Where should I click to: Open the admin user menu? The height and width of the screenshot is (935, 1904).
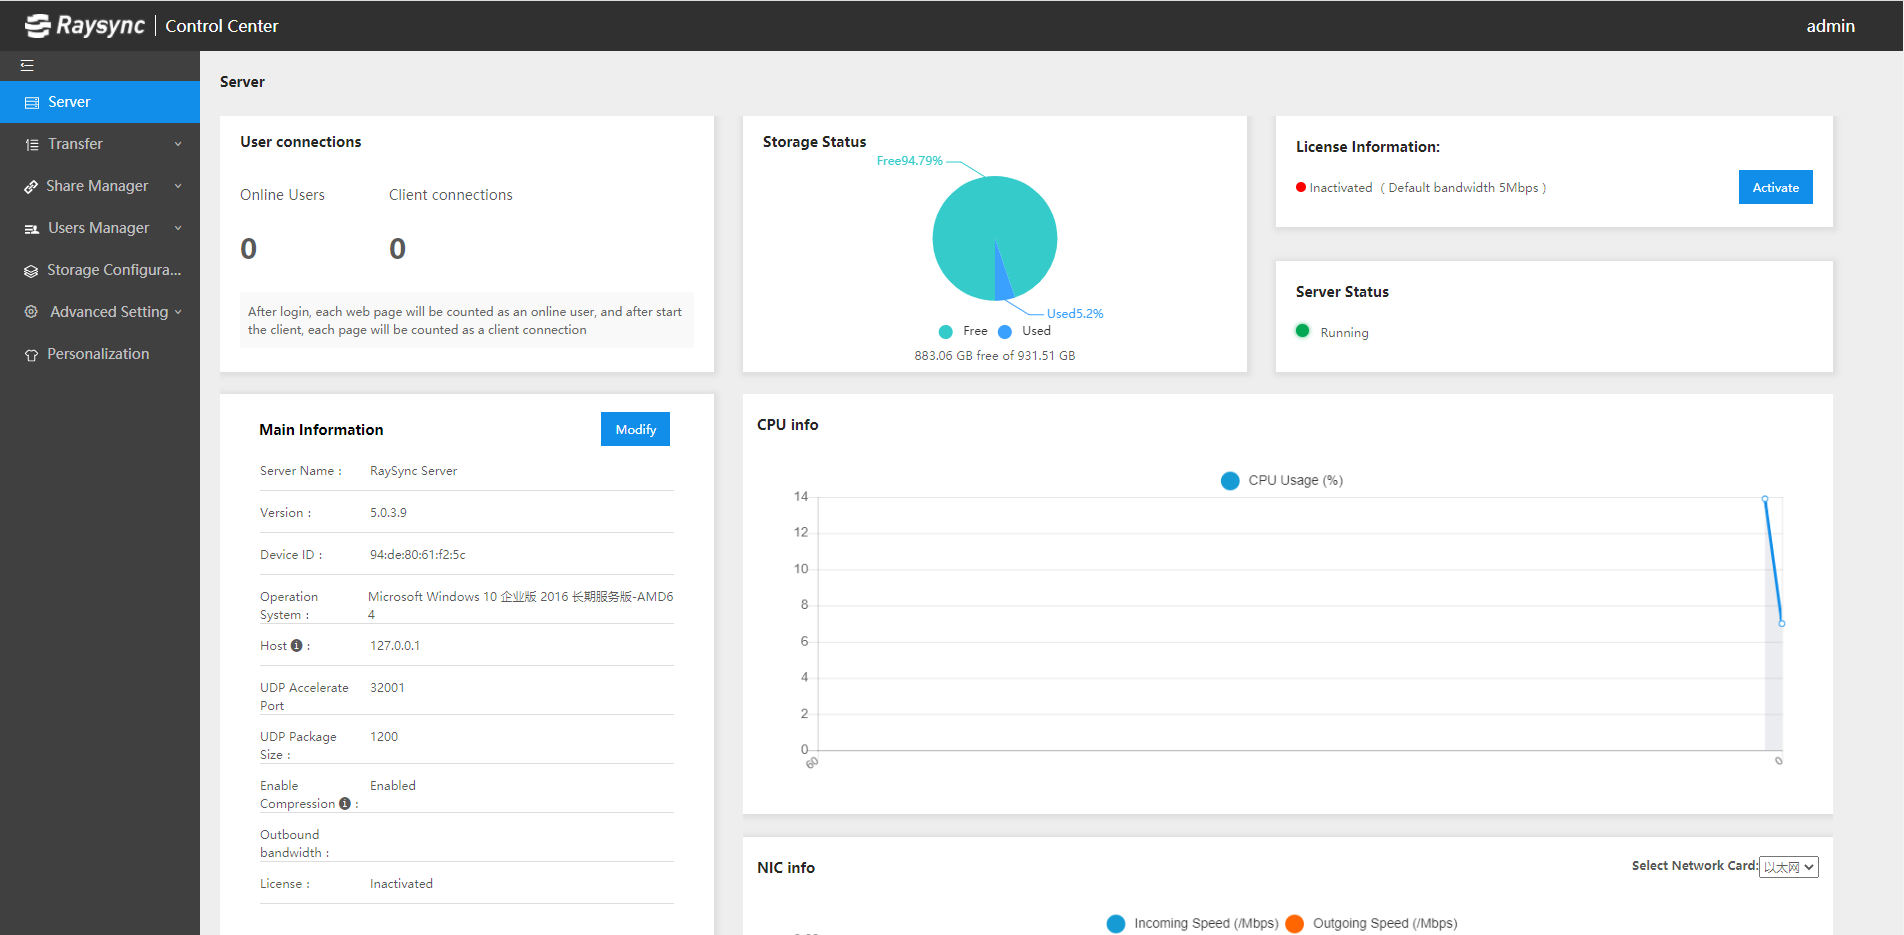[1830, 26]
